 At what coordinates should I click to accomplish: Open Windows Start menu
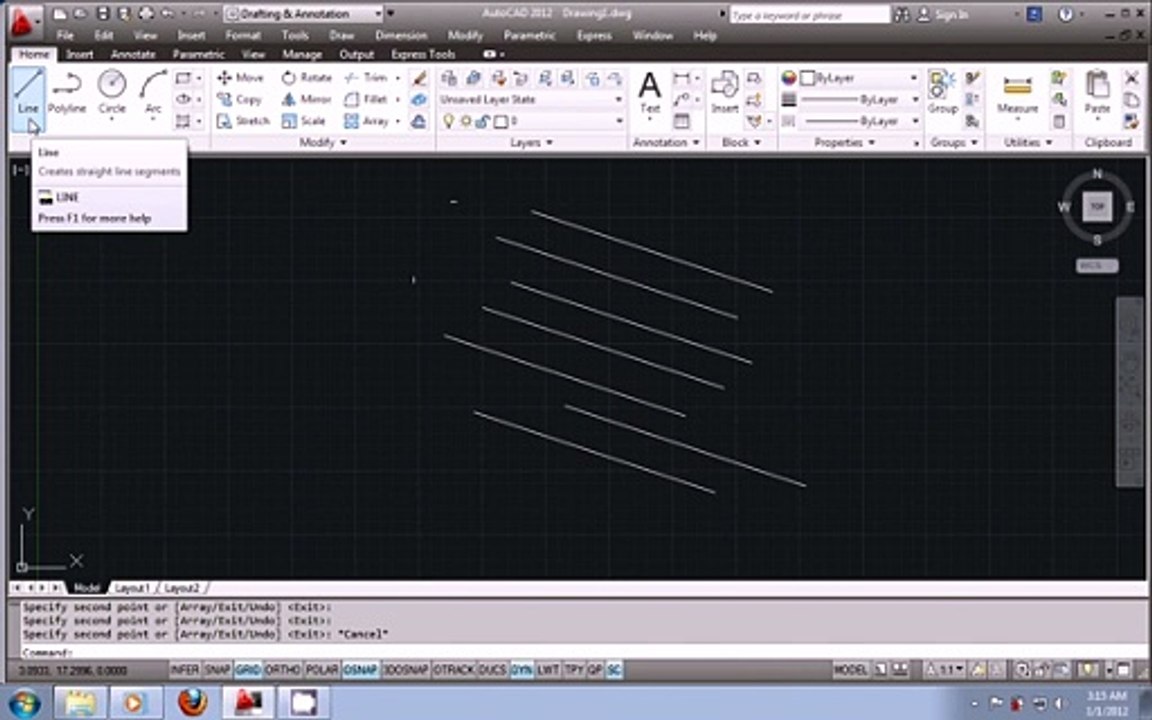(x=24, y=703)
